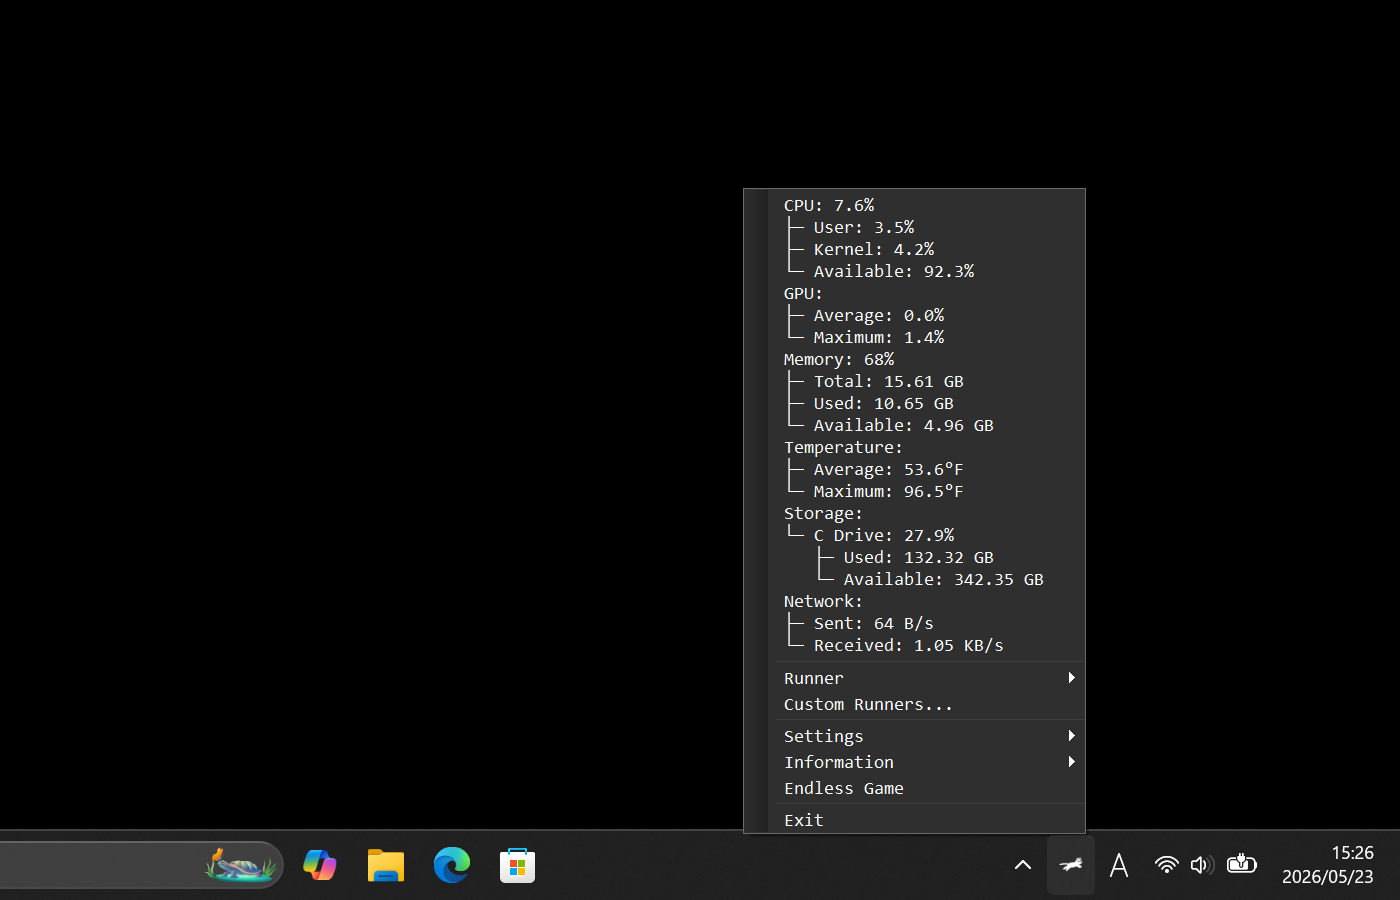Open the Wi-Fi network tray icon
Viewport: 1400px width, 900px height.
1166,865
